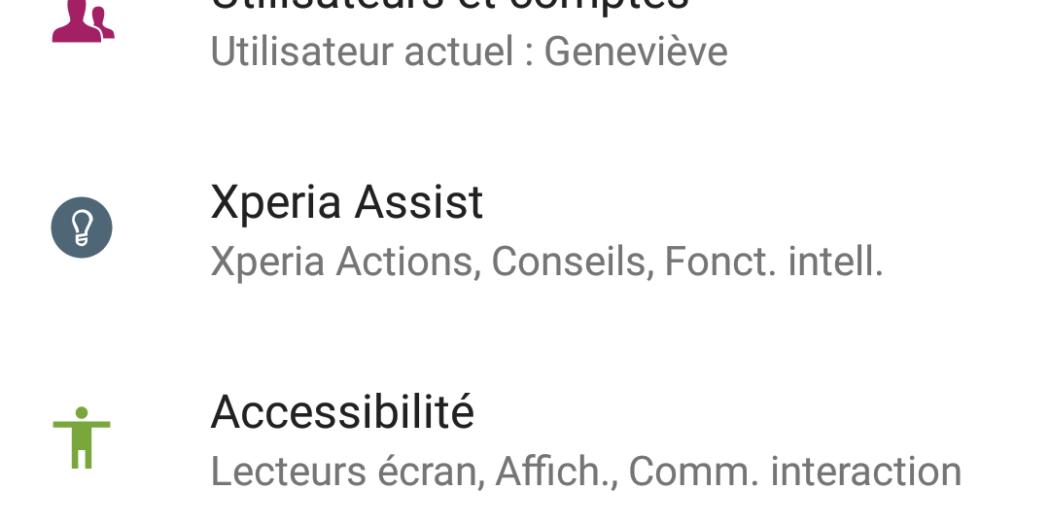
Task: Select the green Accessibilité person icon
Action: 82,437
